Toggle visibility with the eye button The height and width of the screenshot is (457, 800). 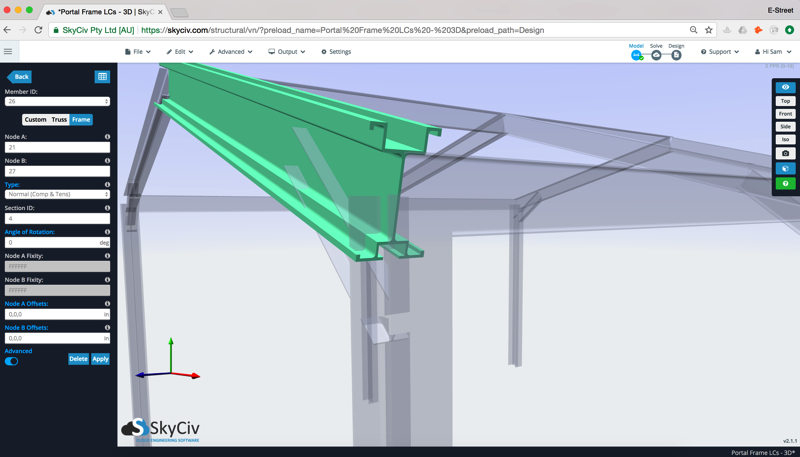[785, 88]
